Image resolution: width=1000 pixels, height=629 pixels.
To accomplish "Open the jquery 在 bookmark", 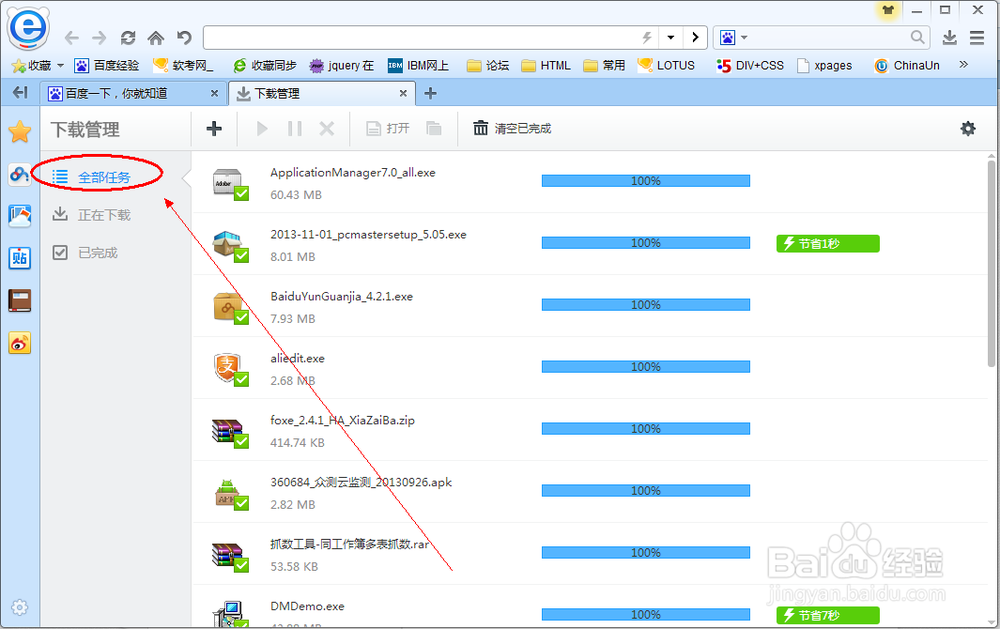I will point(341,66).
